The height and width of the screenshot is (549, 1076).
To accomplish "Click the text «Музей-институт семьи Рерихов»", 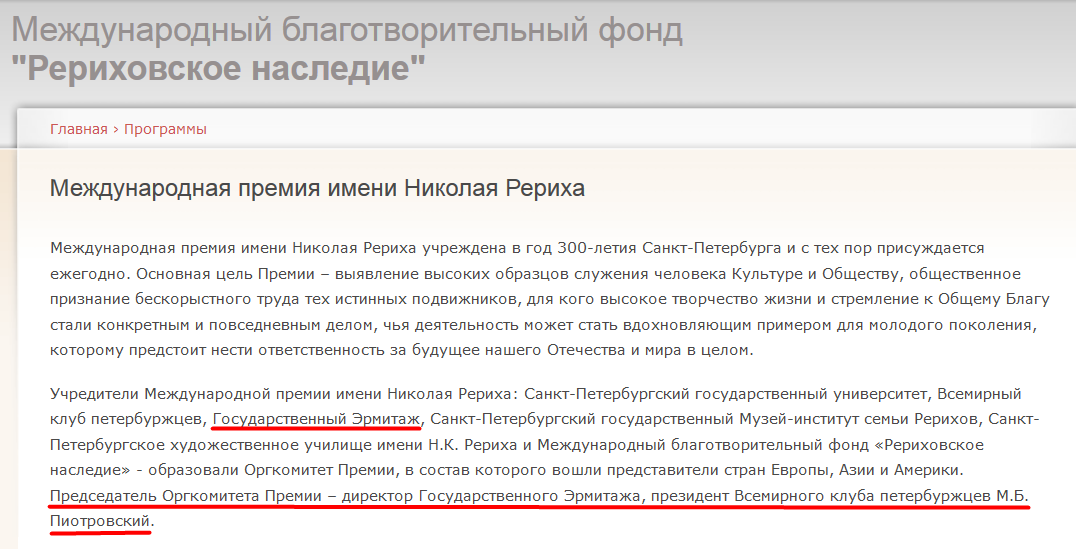I will coord(861,419).
